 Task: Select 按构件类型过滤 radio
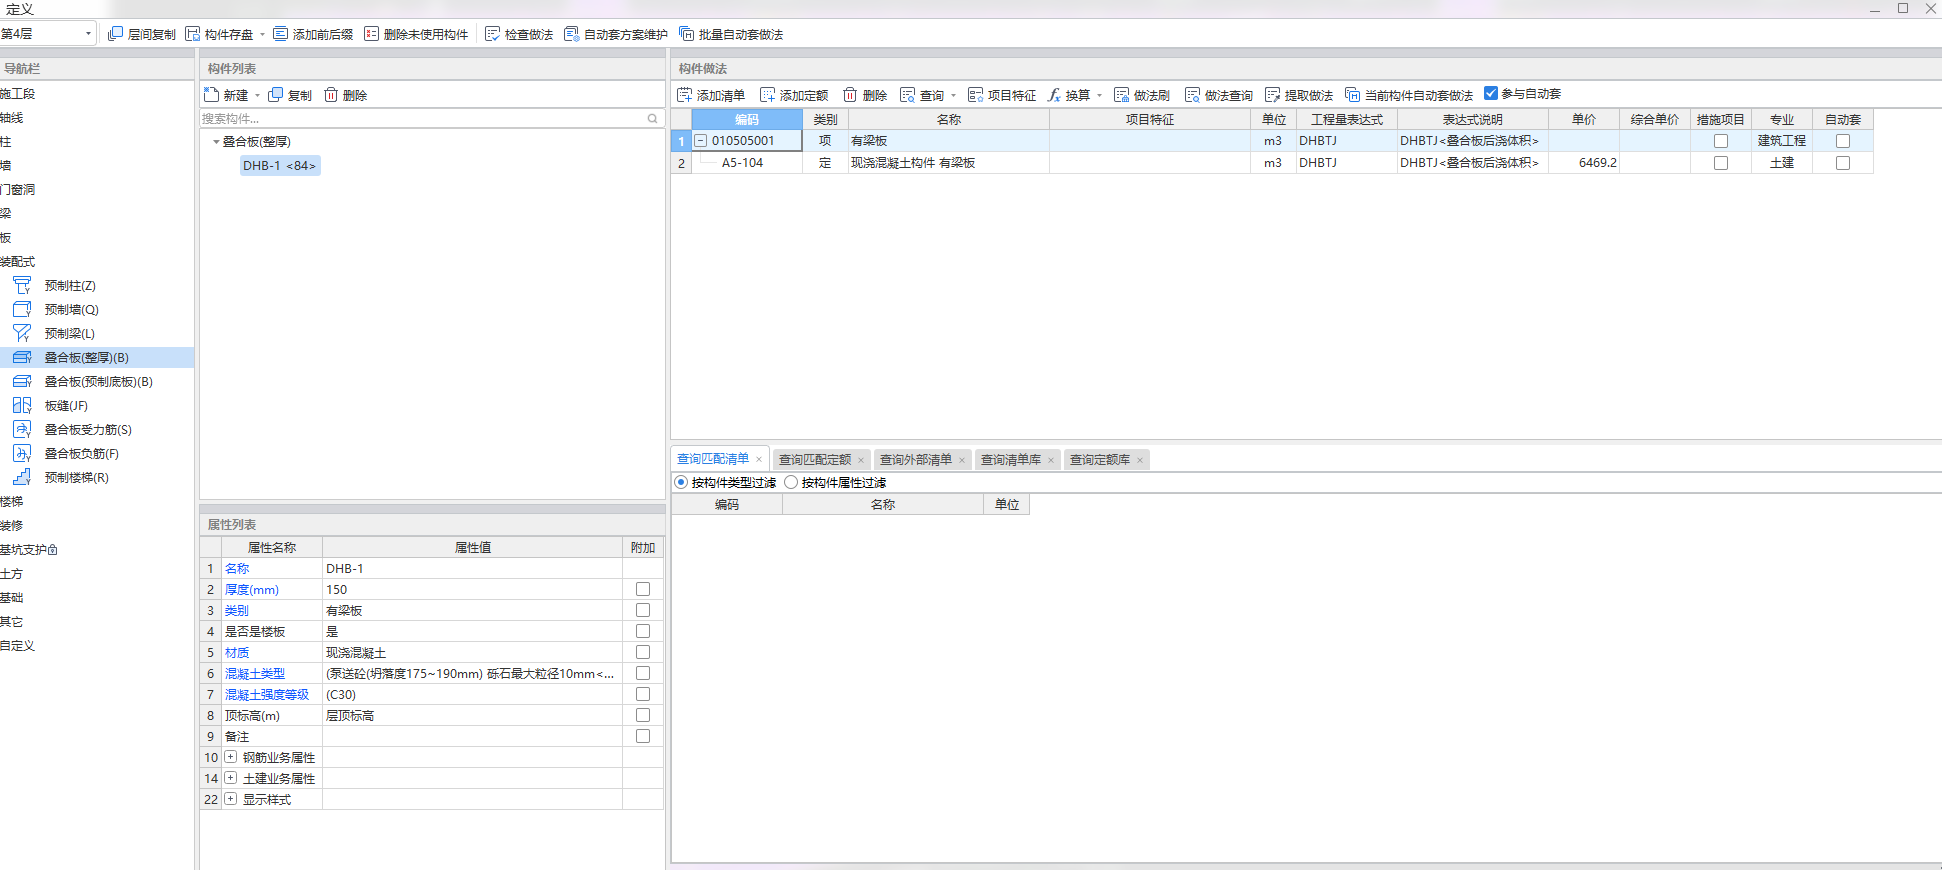[681, 482]
